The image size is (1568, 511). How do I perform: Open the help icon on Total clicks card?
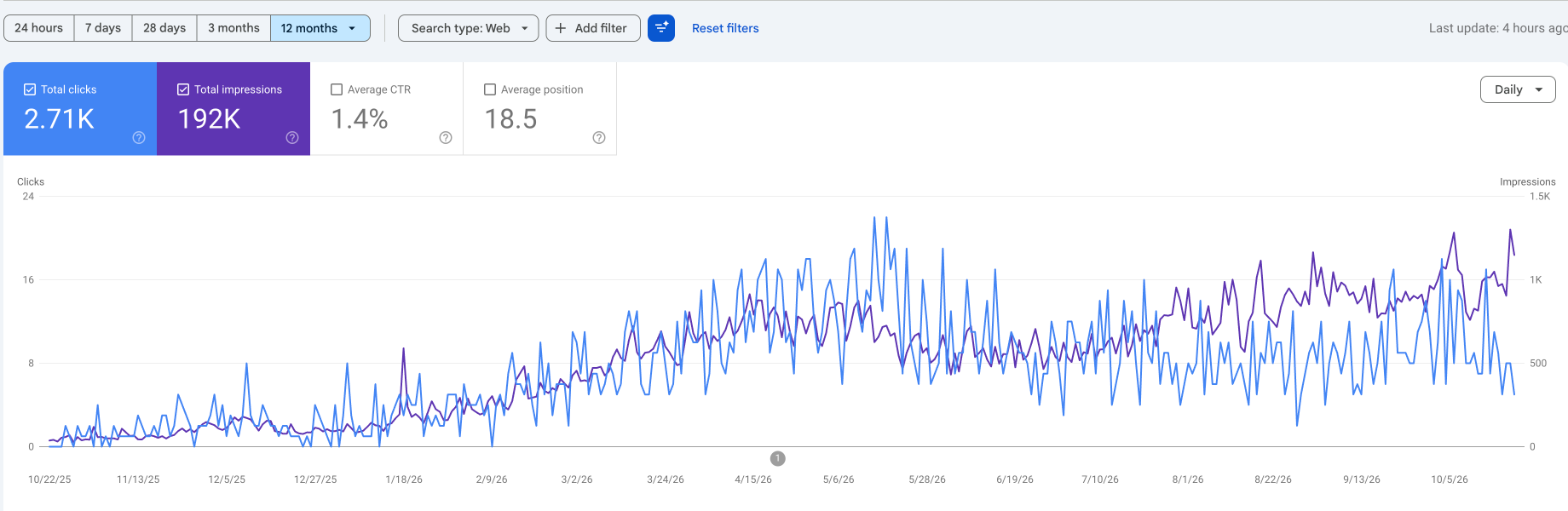[x=139, y=138]
